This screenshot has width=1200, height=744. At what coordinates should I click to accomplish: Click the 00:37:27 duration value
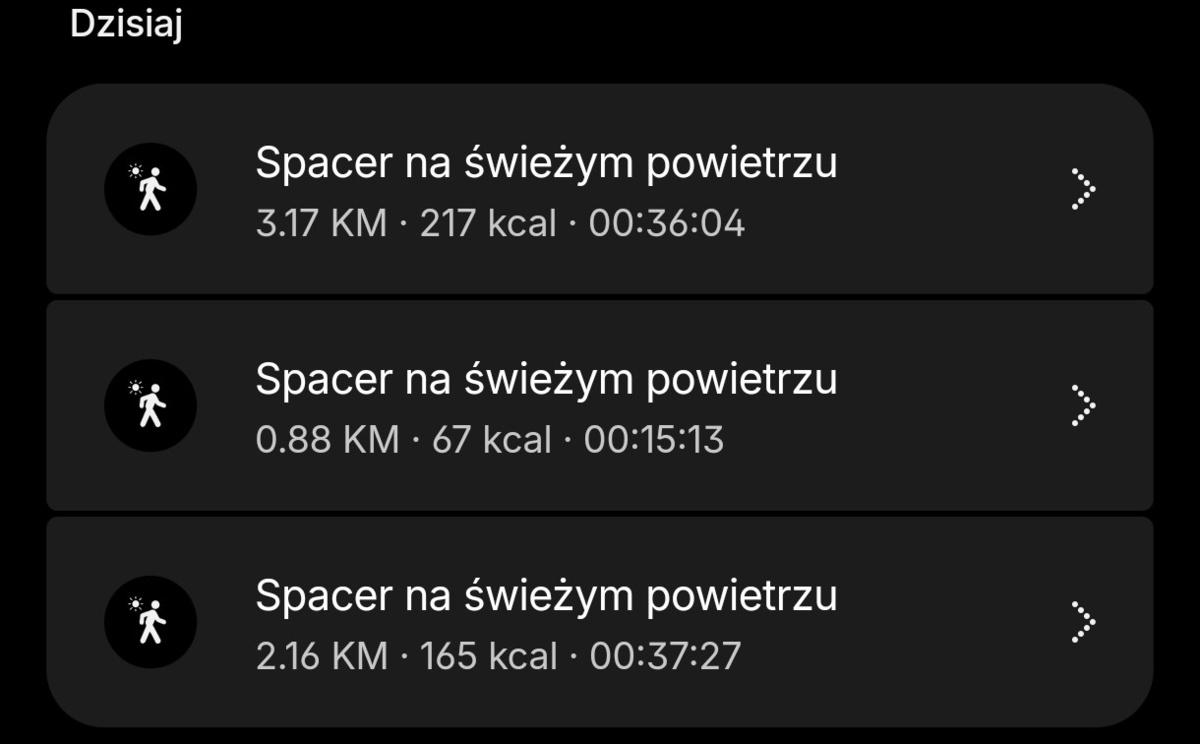pos(666,657)
